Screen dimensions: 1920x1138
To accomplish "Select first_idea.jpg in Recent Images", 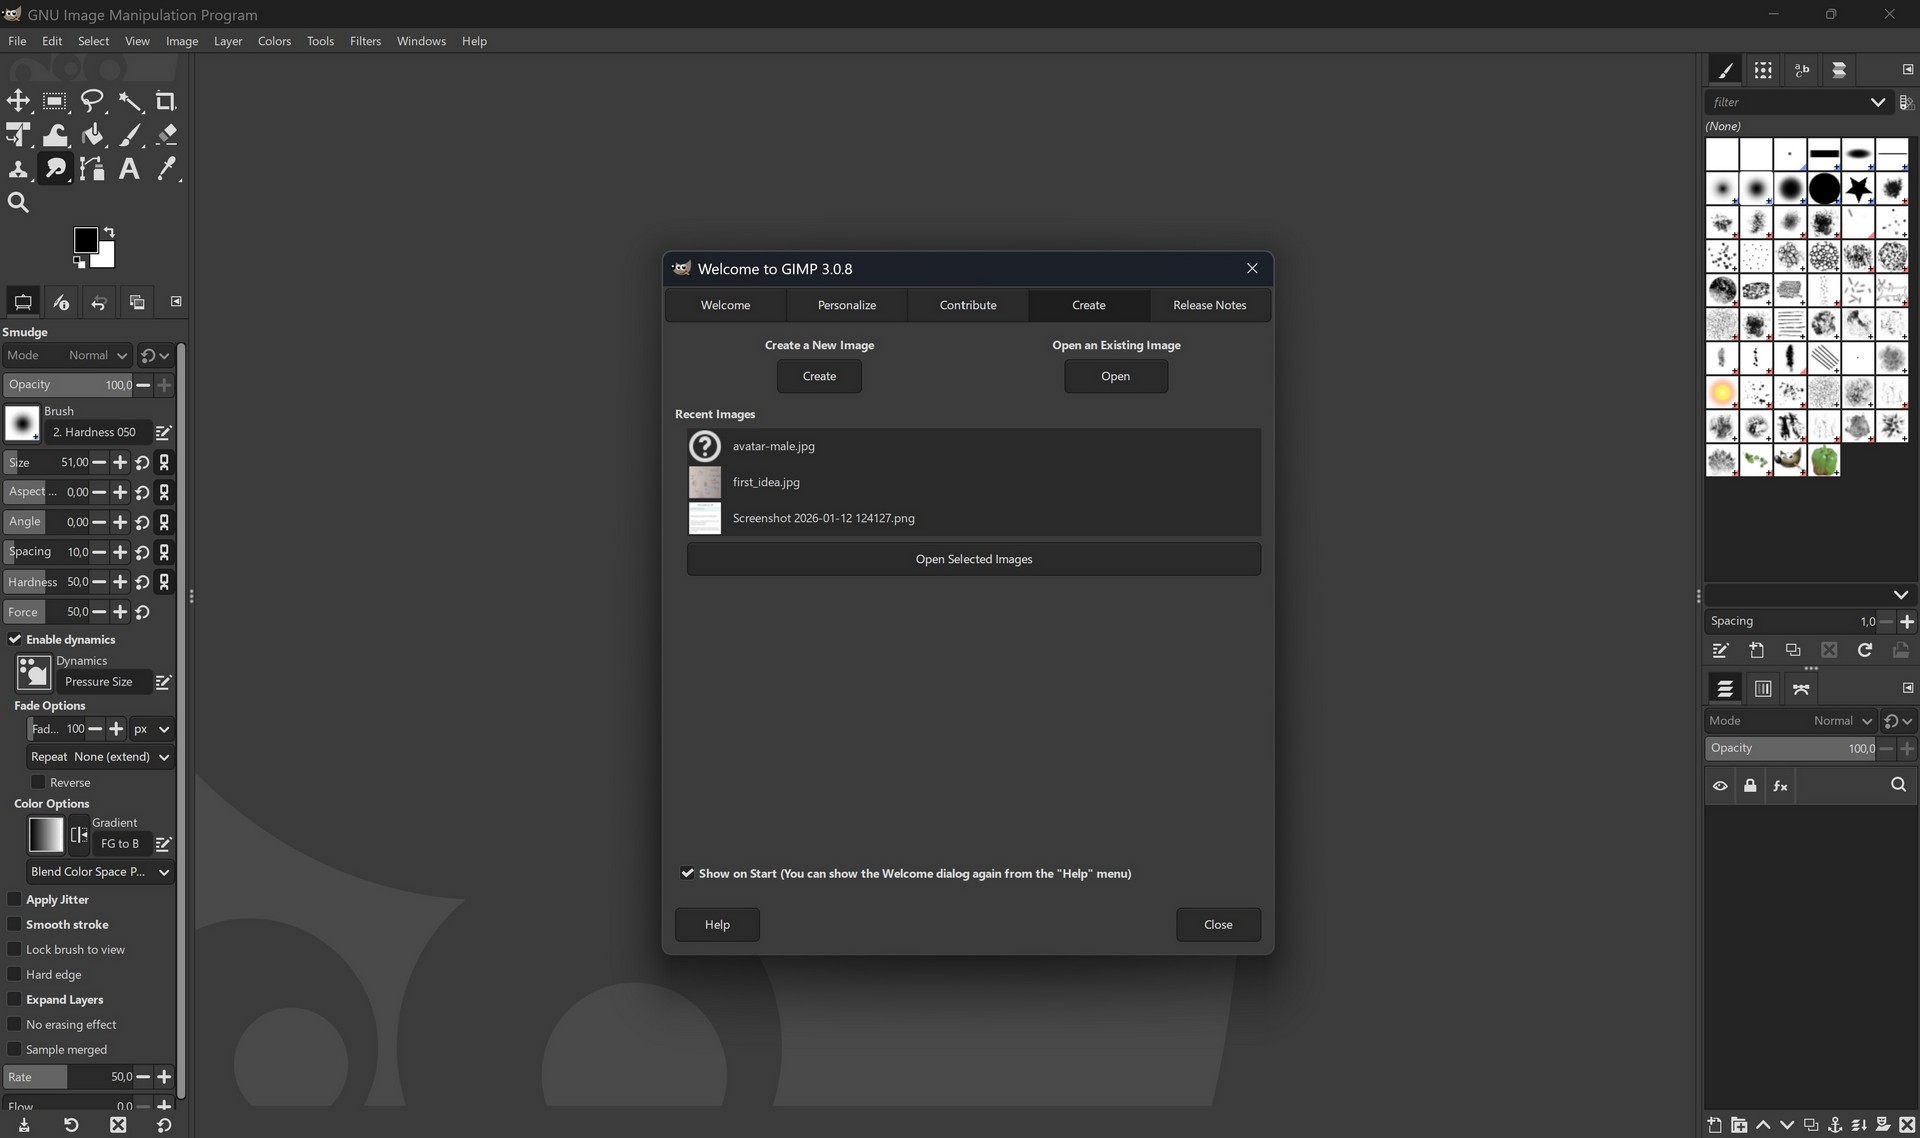I will (x=766, y=482).
